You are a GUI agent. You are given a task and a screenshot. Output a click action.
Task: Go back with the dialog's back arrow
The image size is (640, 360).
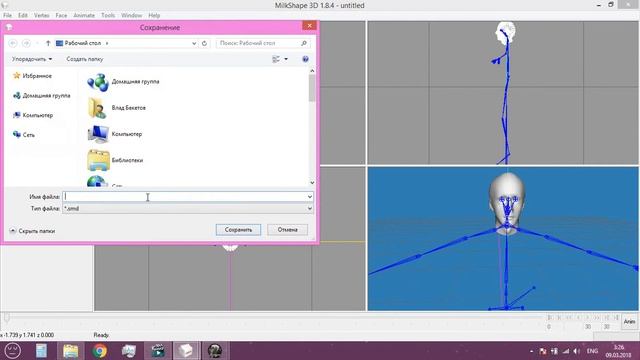coord(13,43)
